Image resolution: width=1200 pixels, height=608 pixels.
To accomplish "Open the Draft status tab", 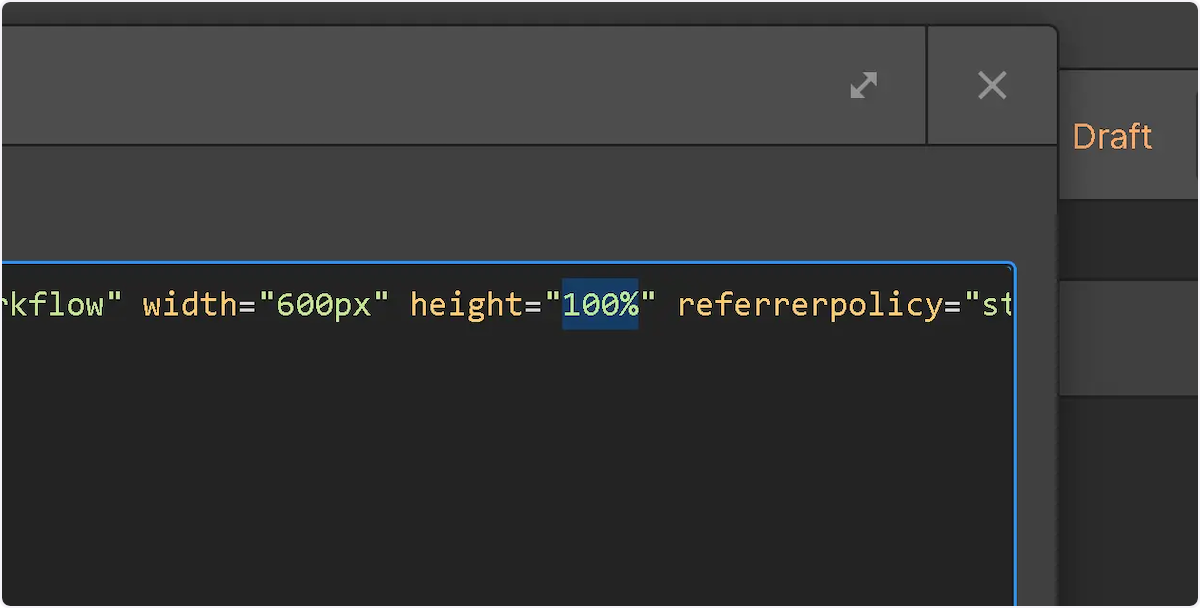I will point(1112,137).
